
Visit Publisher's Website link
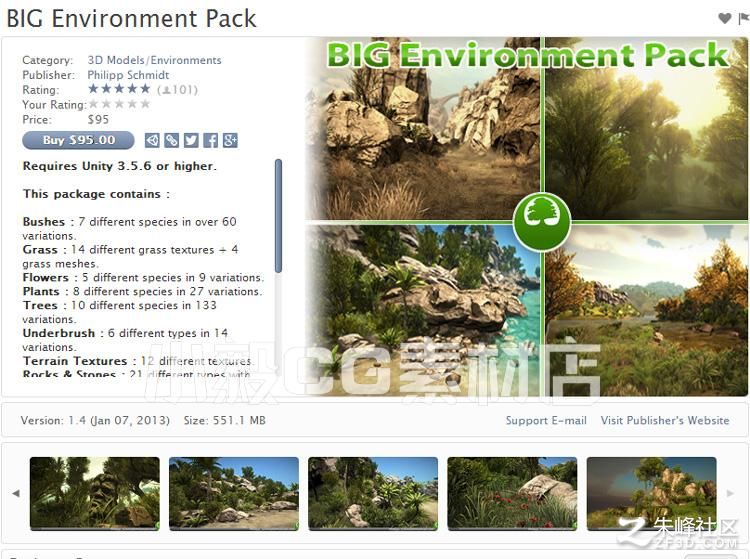click(x=665, y=420)
